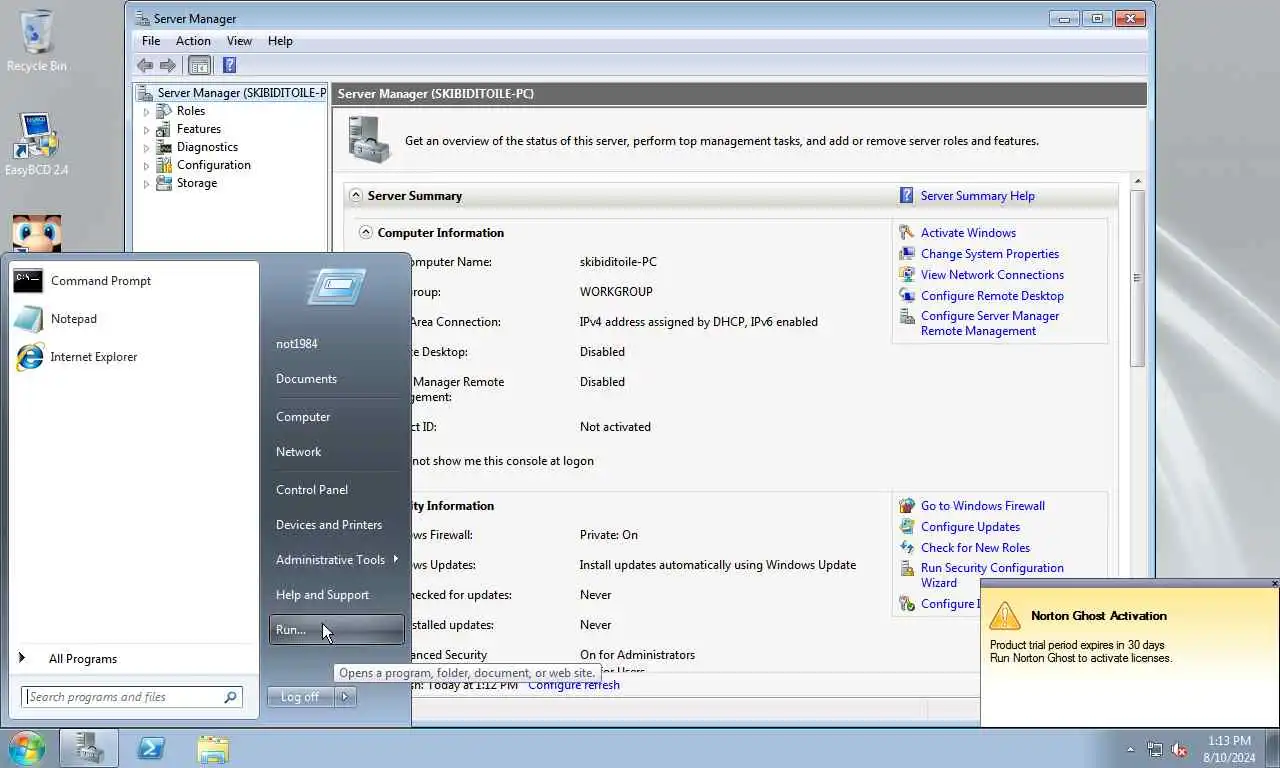Open the Action menu
Image resolution: width=1280 pixels, height=768 pixels.
(193, 41)
